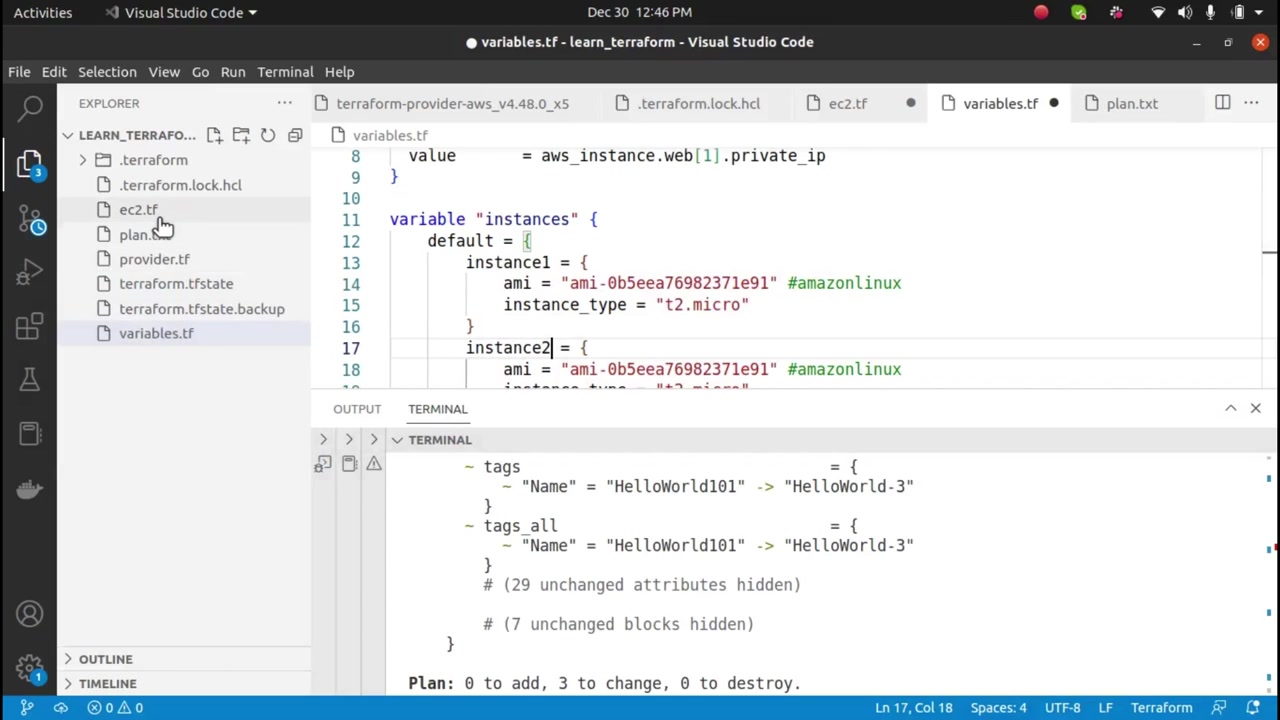Viewport: 1280px width, 720px height.
Task: Click the first terminal toolbar icon below chevrons
Action: click(x=323, y=464)
